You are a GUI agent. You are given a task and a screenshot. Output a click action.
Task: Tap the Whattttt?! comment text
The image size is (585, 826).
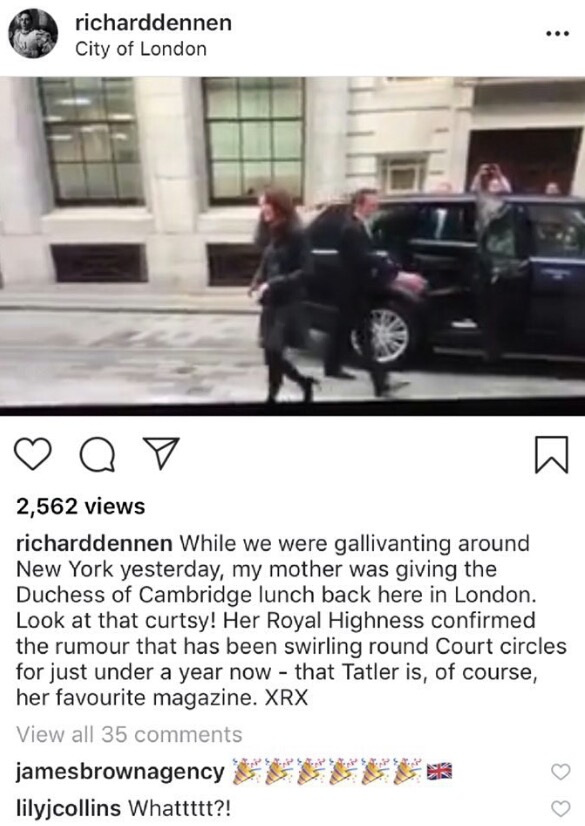click(x=180, y=808)
